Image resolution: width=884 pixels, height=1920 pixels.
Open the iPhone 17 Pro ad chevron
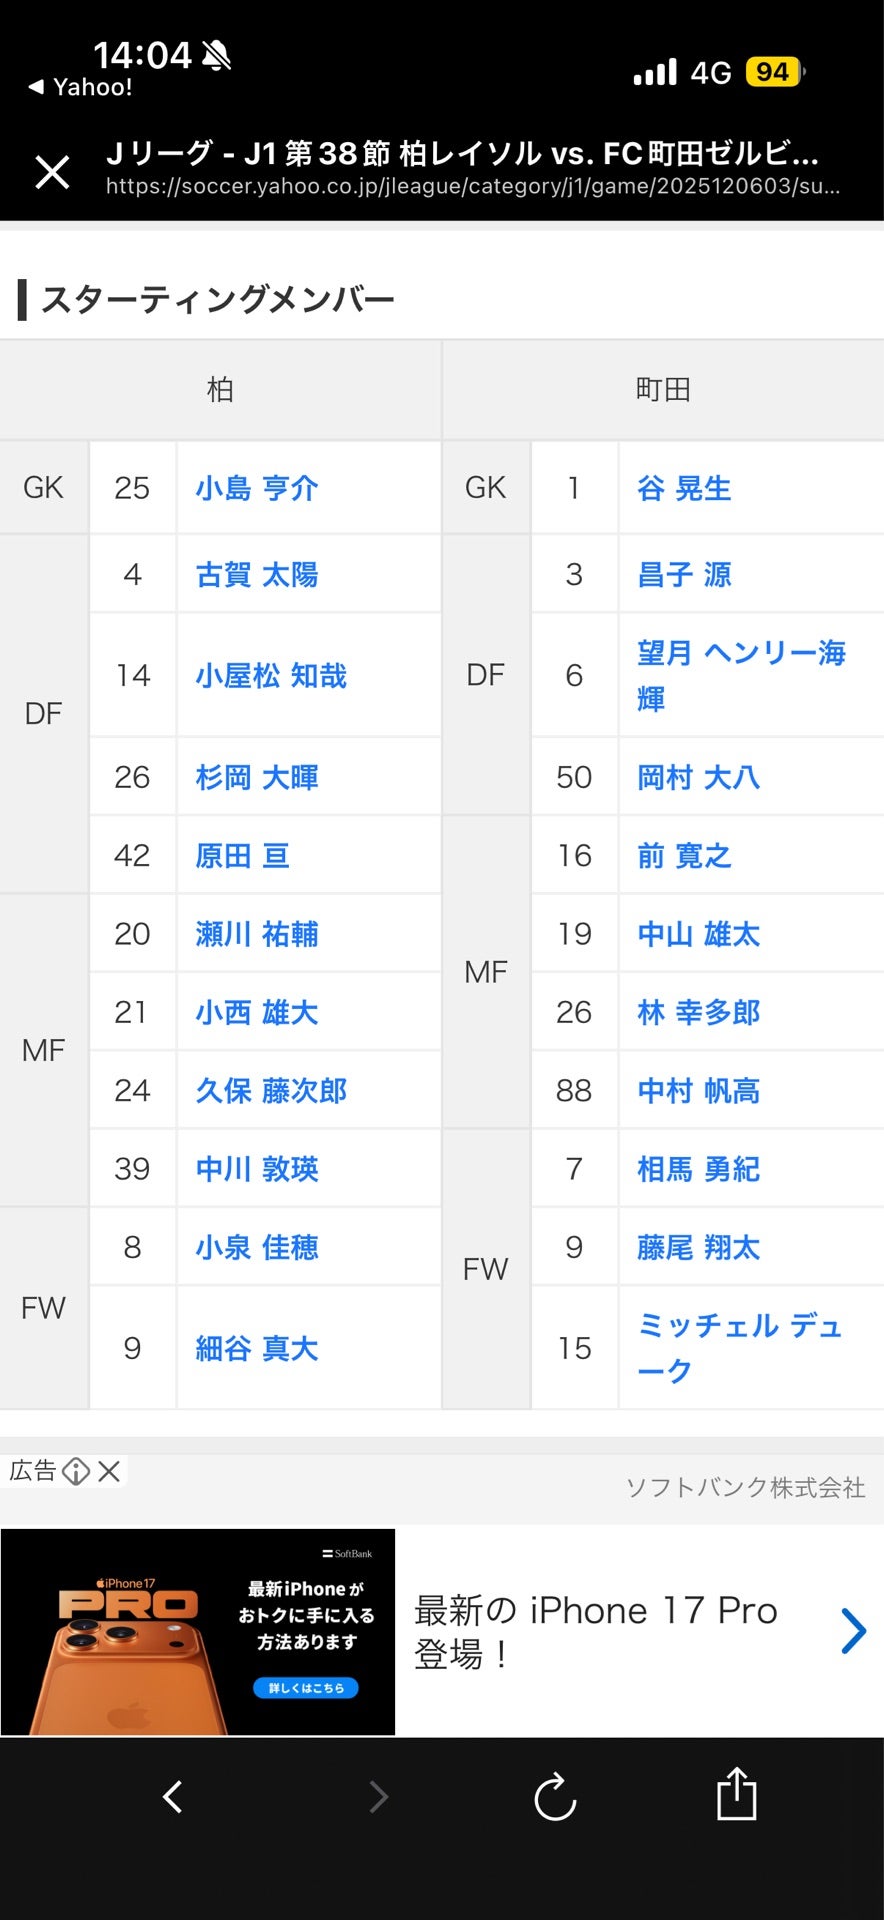pyautogui.click(x=851, y=1631)
